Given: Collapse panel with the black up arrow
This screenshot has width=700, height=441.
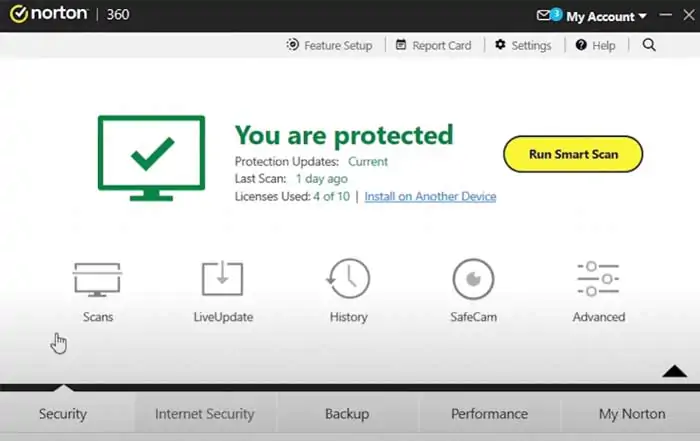Looking at the screenshot, I should click(x=674, y=371).
